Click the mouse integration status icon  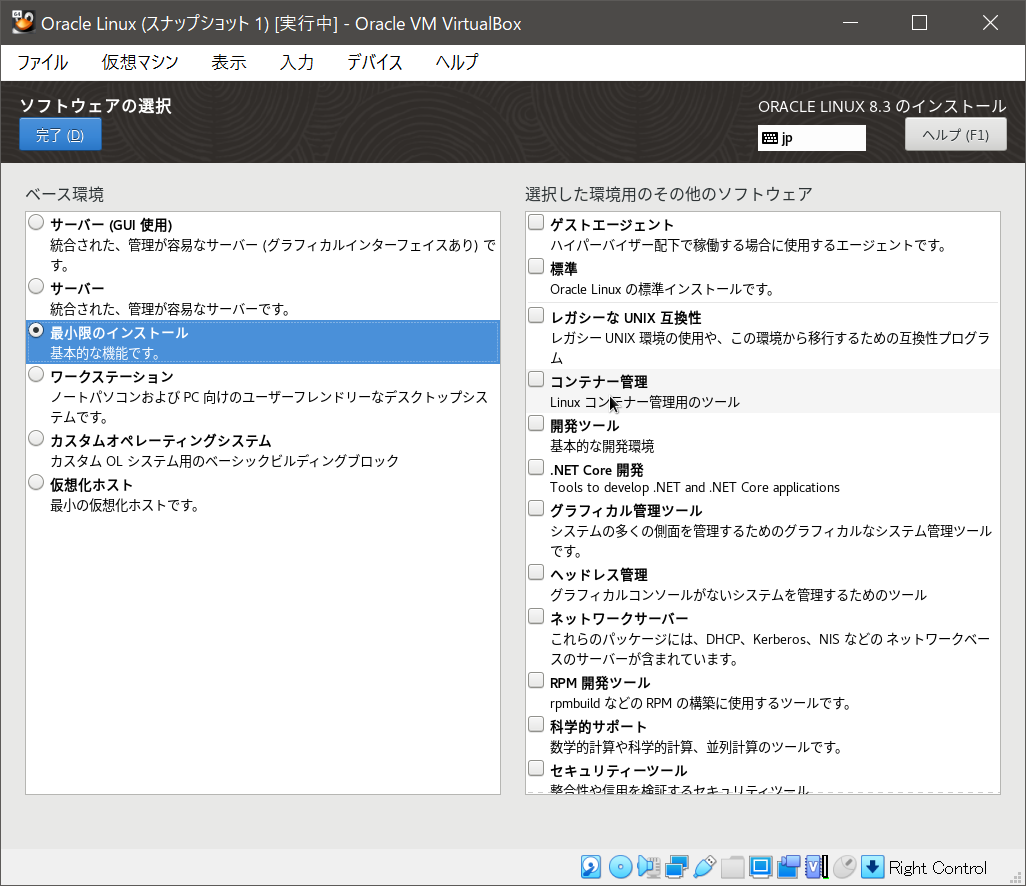845,867
